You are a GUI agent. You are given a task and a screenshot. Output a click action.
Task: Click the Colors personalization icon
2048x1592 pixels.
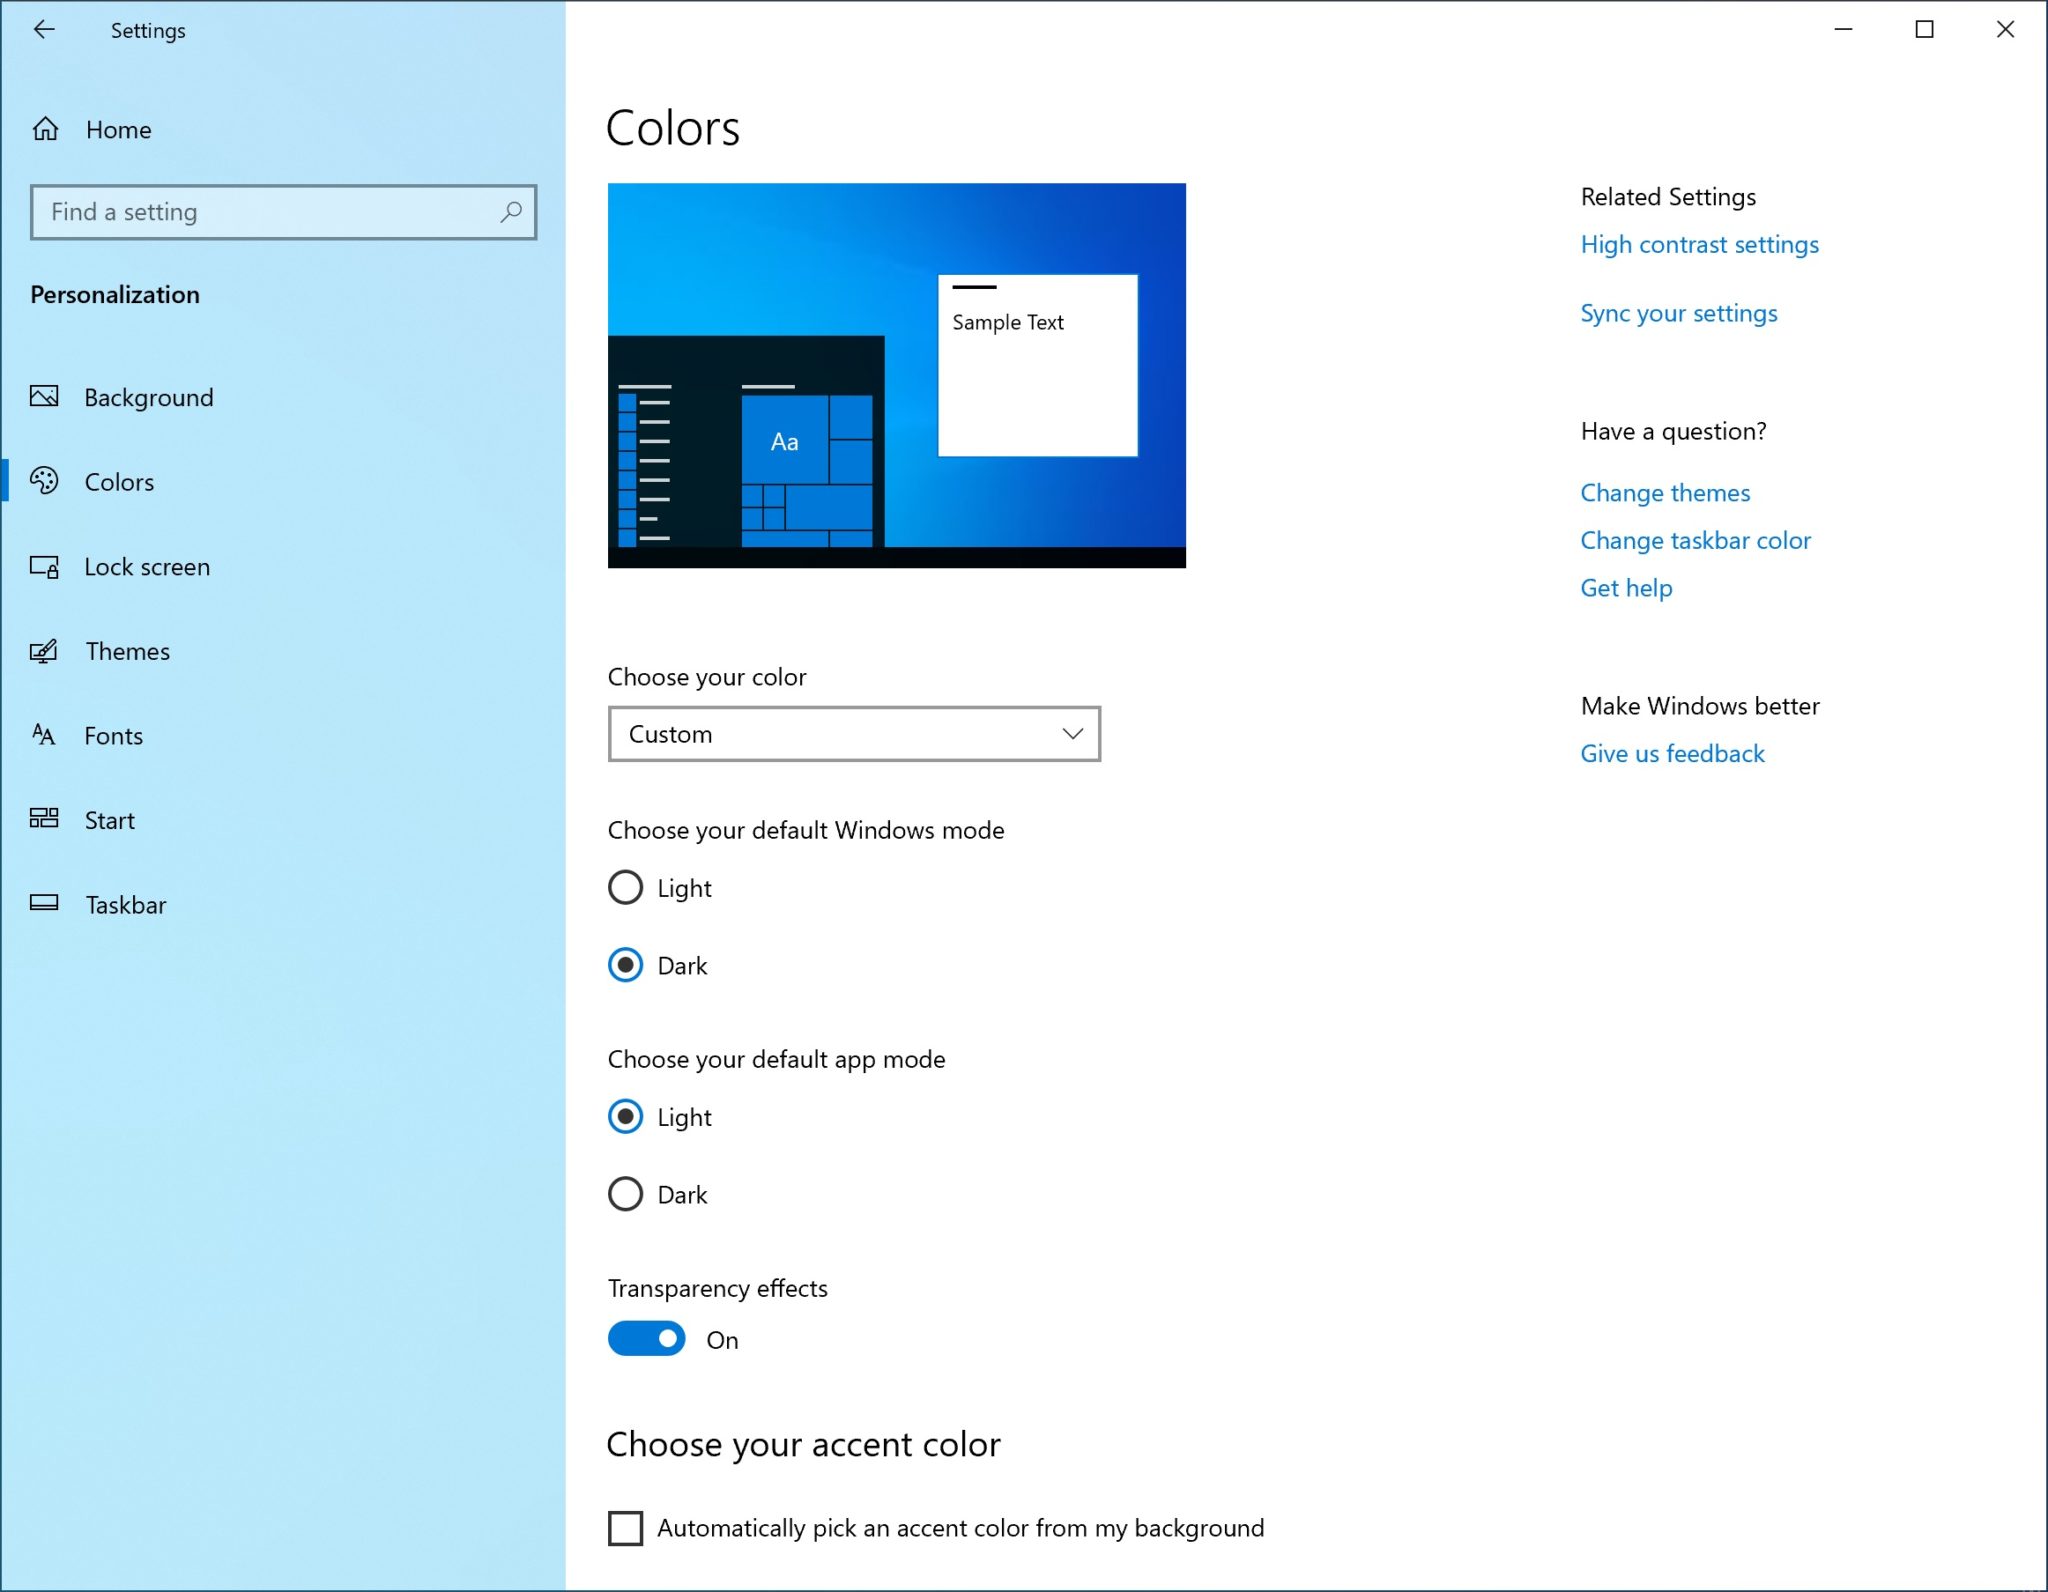(47, 480)
